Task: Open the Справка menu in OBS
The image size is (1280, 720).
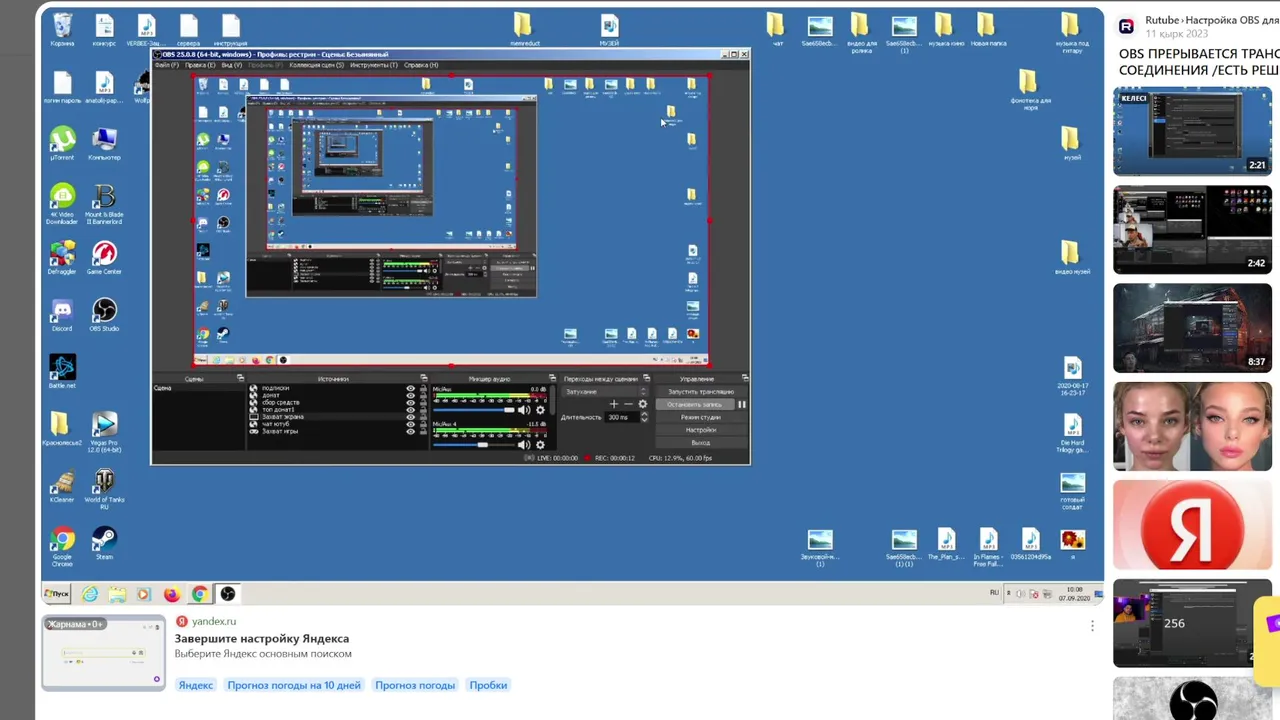Action: [x=421, y=65]
